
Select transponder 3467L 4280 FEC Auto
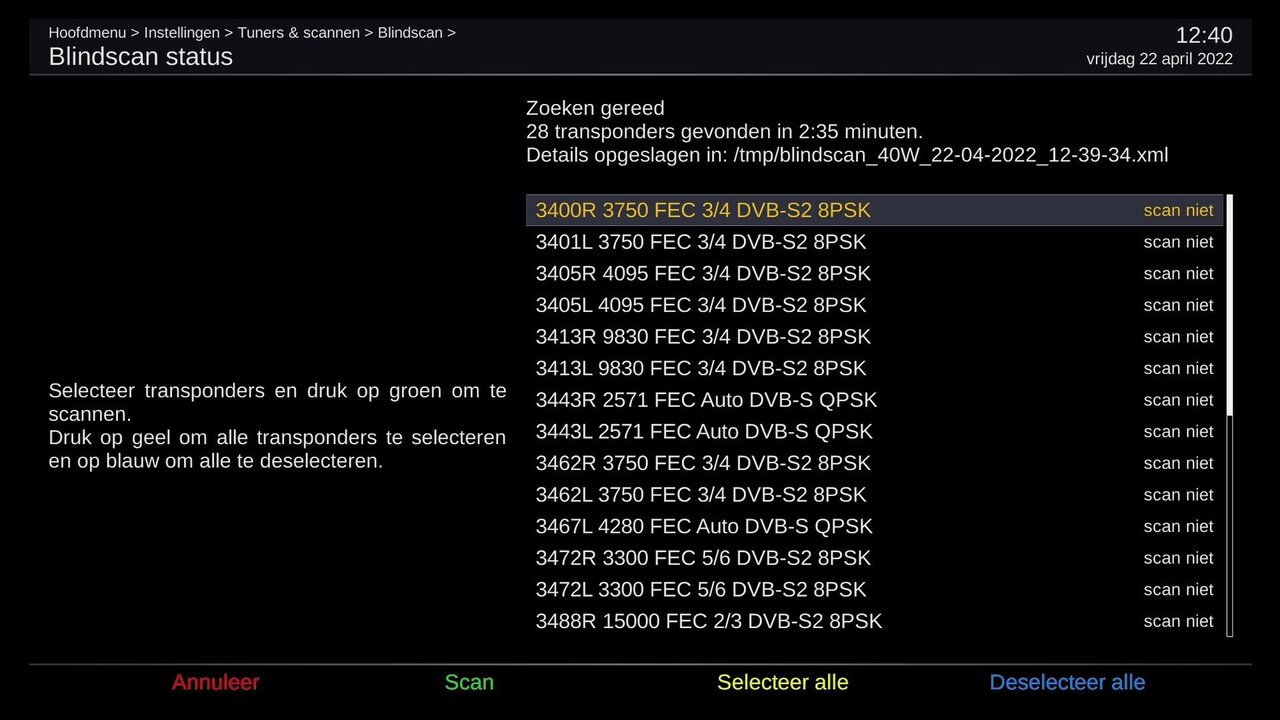click(704, 527)
